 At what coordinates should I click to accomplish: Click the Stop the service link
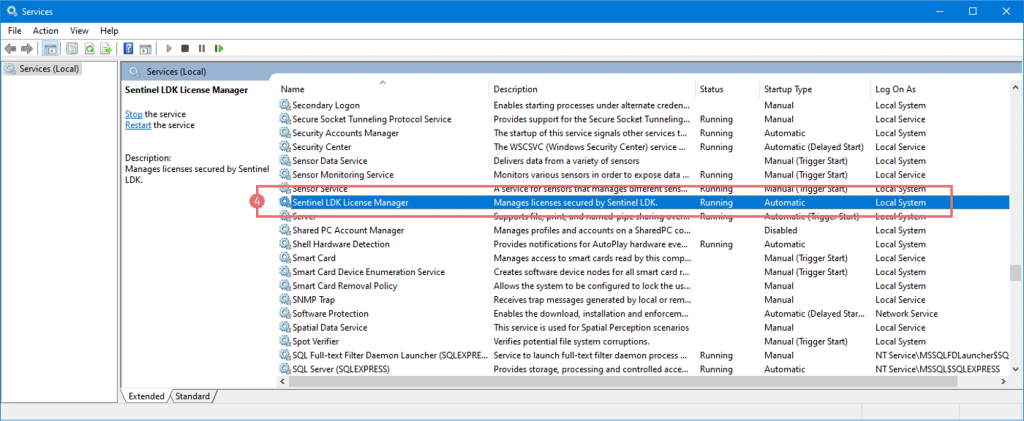point(133,114)
